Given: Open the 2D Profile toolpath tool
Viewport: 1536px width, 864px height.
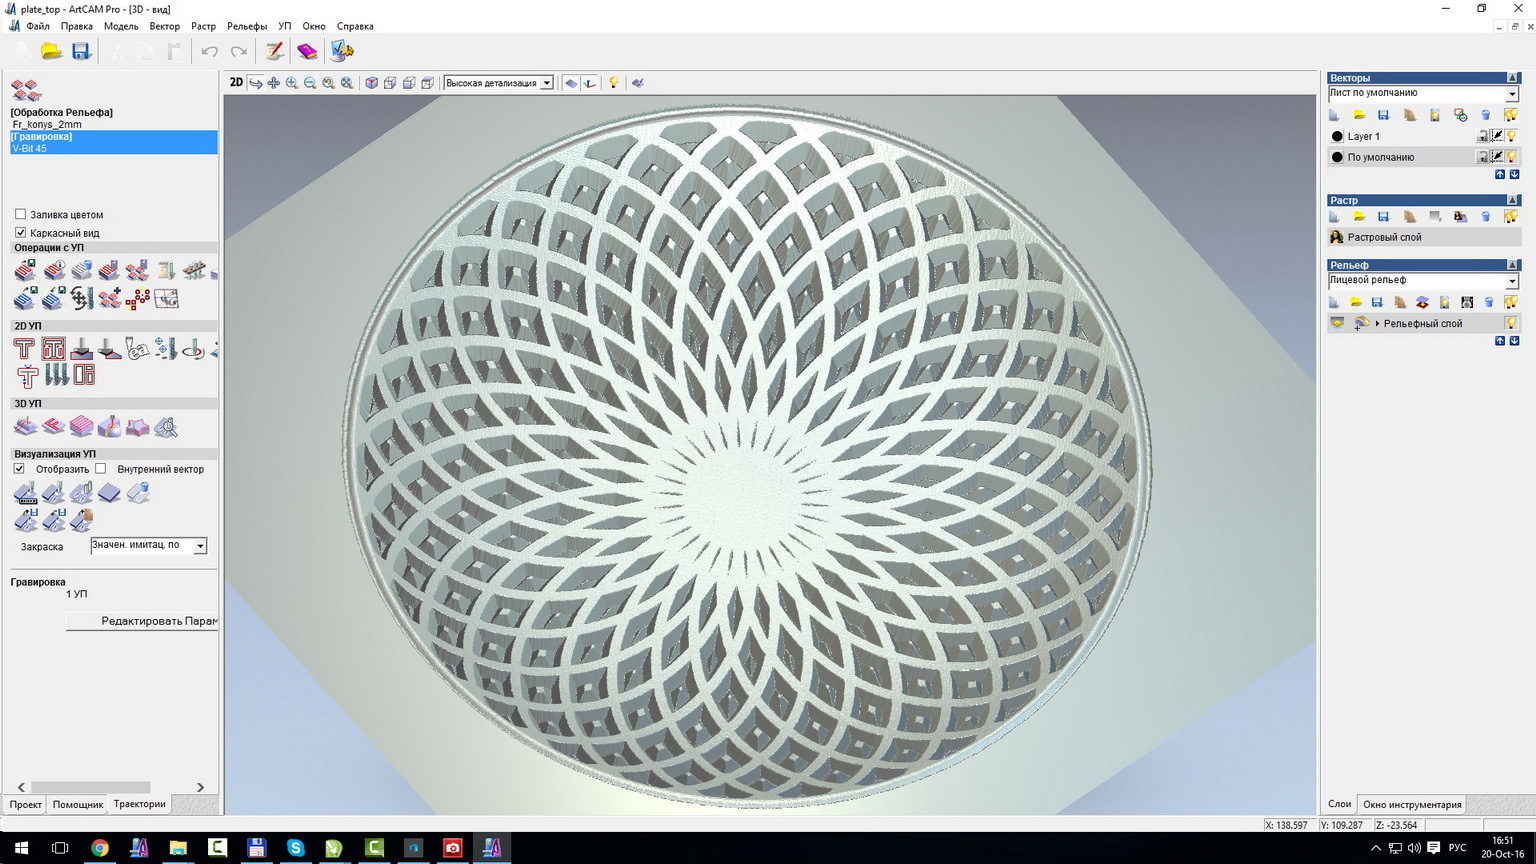Looking at the screenshot, I should click(25, 349).
